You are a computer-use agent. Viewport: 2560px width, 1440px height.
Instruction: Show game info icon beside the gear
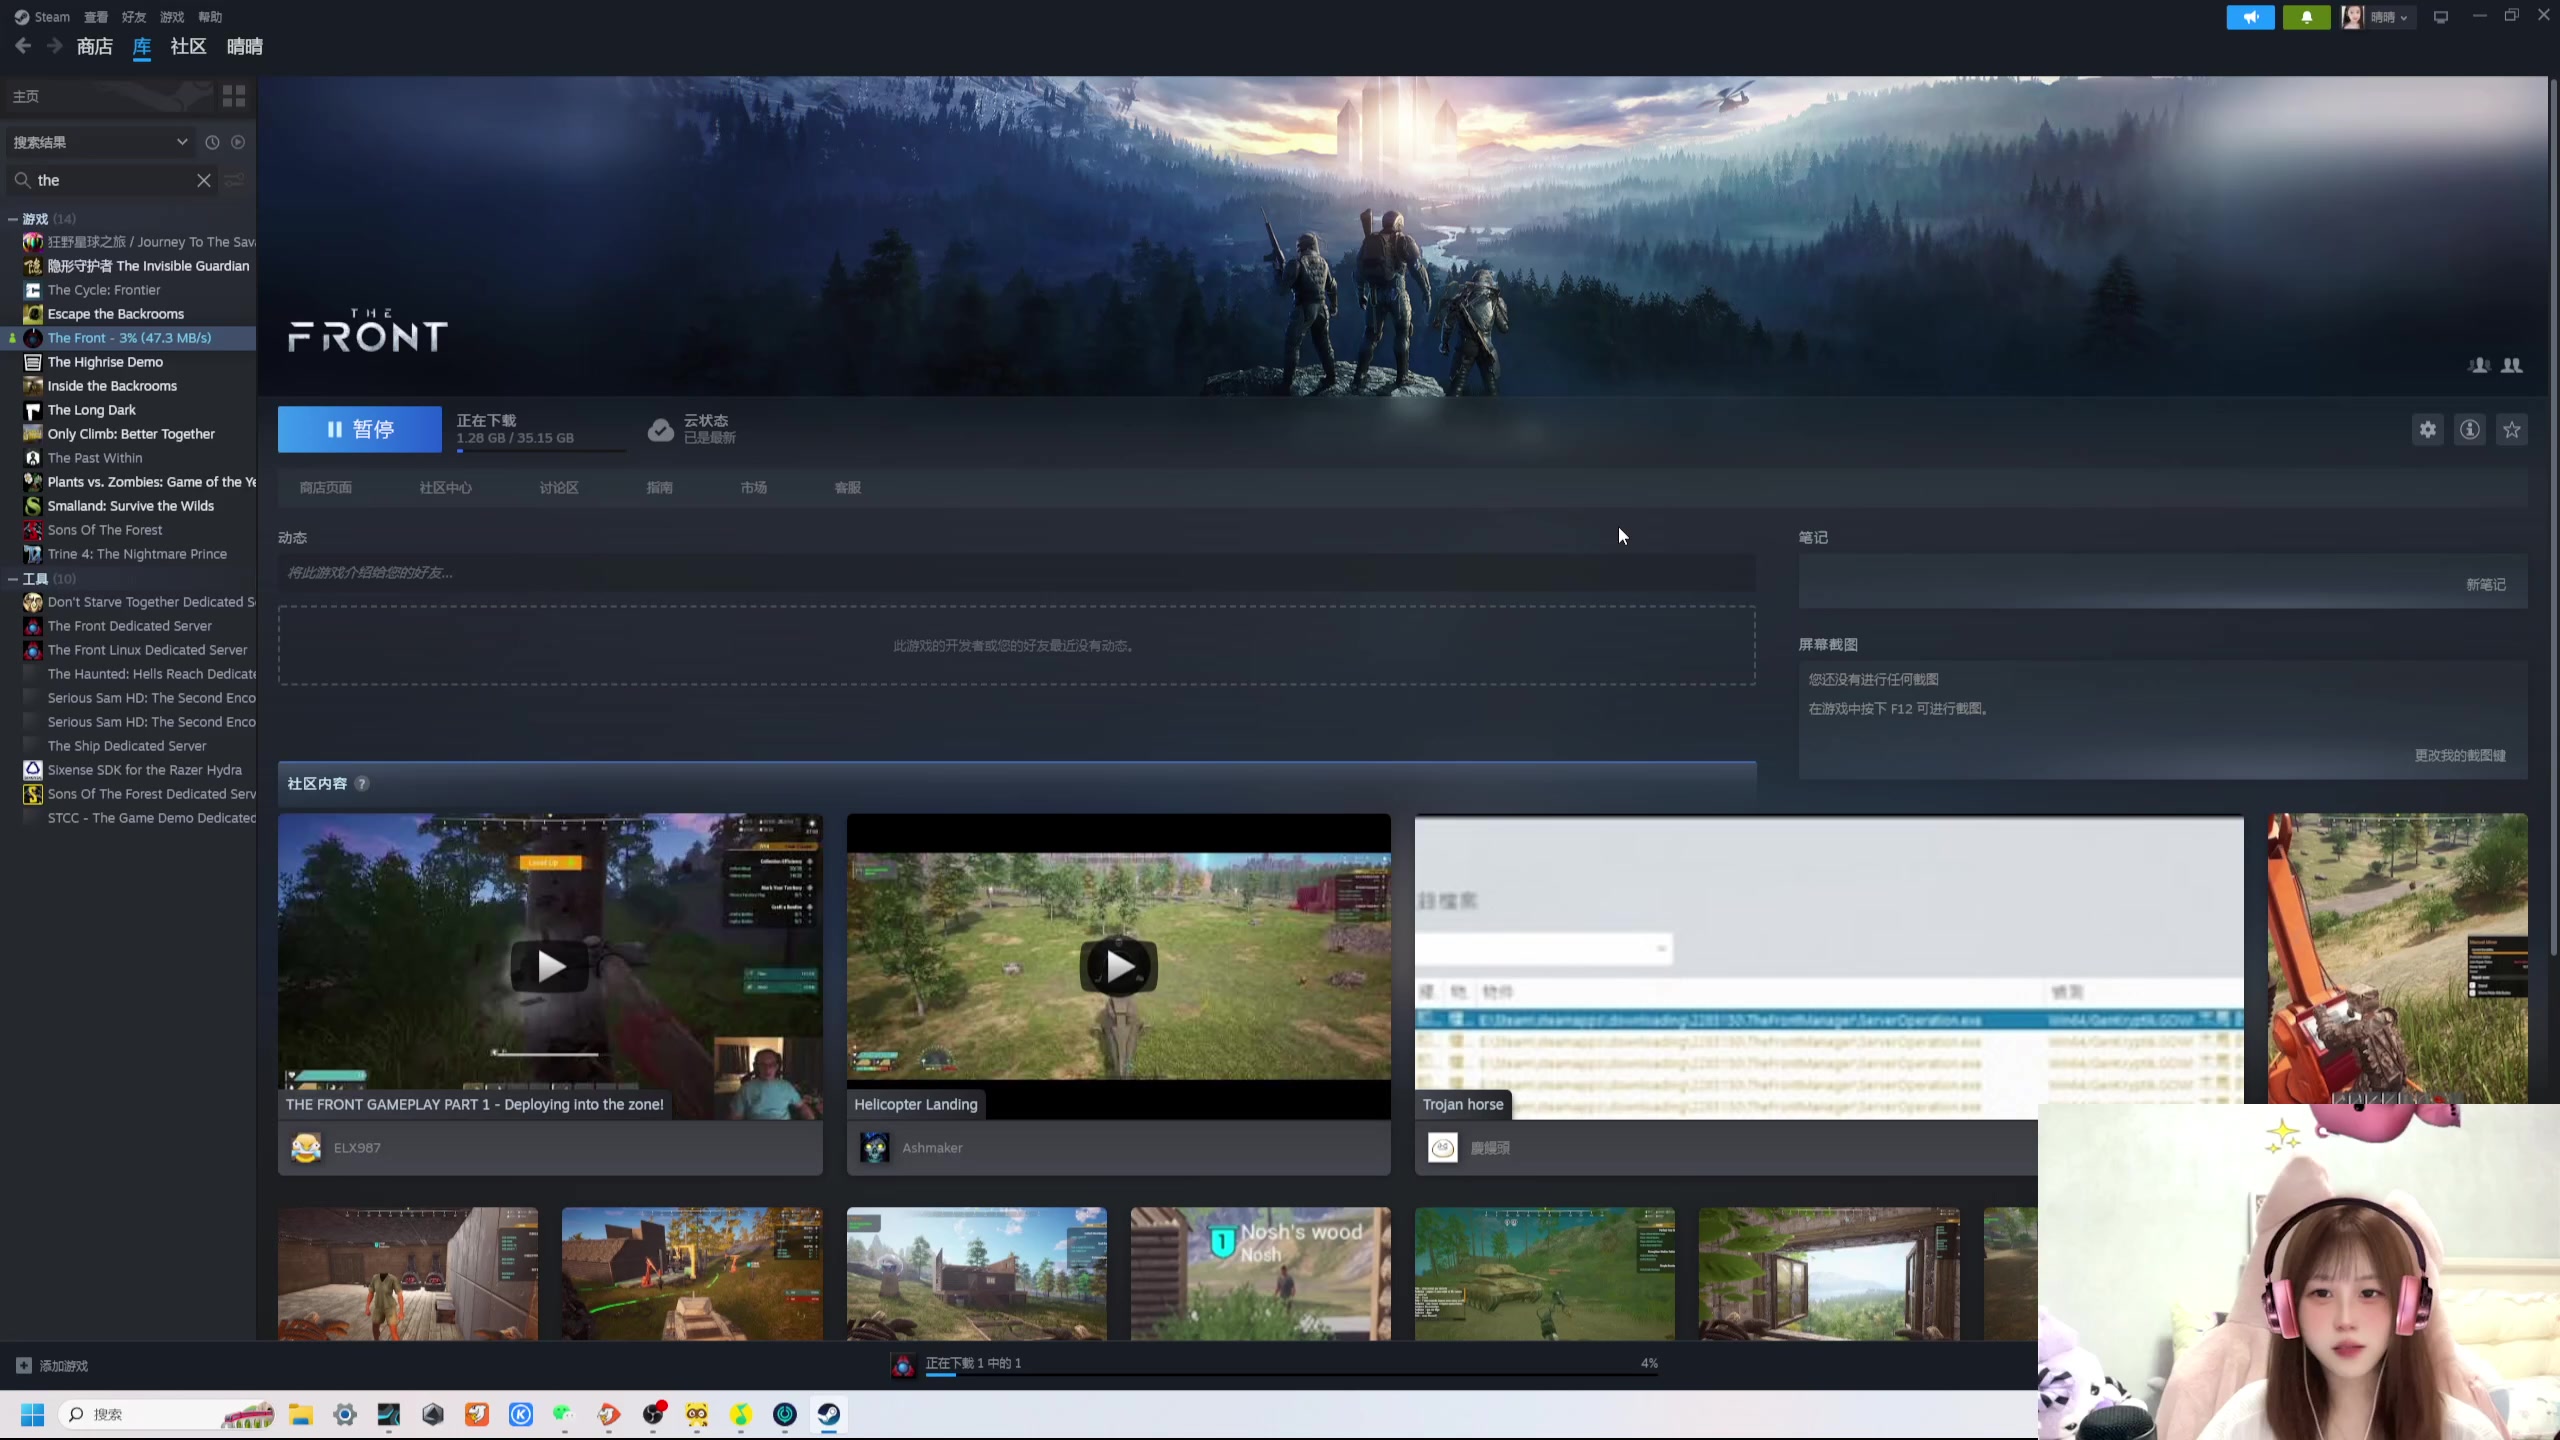click(2469, 430)
